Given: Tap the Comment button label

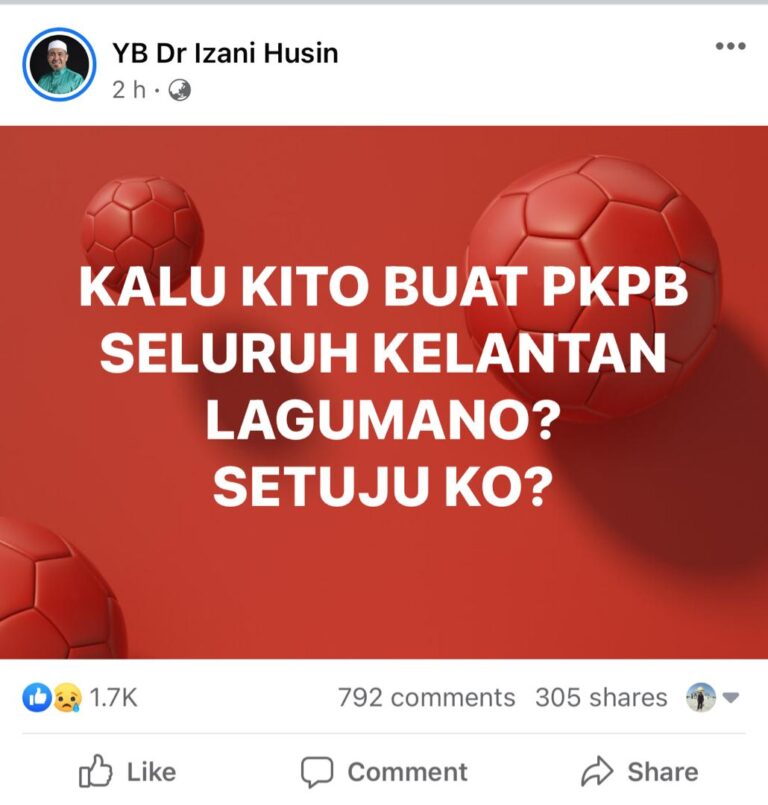Looking at the screenshot, I should tap(408, 772).
